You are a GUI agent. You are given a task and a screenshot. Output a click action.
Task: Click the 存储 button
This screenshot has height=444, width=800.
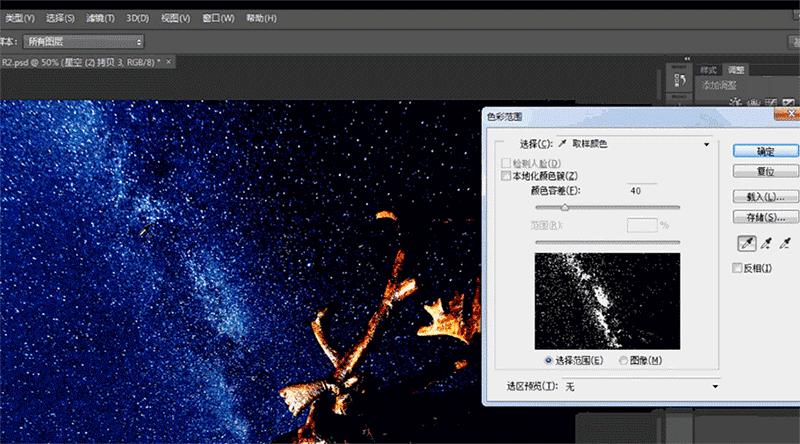click(765, 216)
